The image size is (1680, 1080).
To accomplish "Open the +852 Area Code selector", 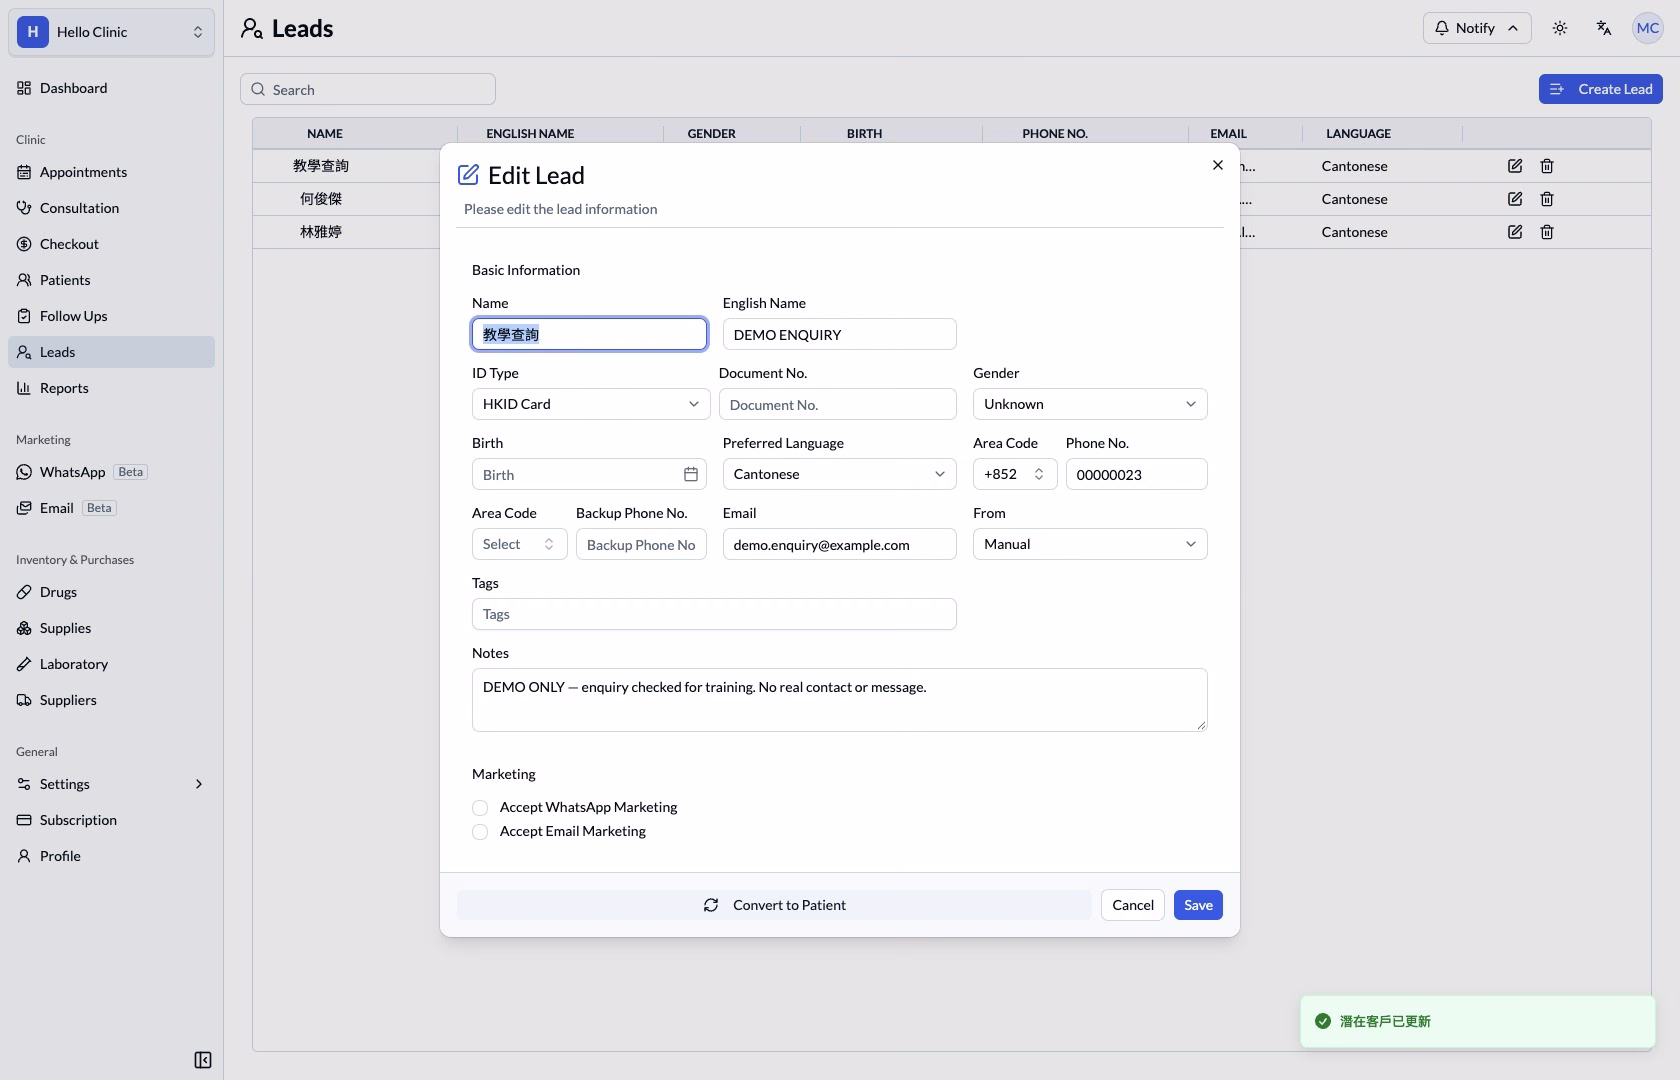I will (1015, 474).
